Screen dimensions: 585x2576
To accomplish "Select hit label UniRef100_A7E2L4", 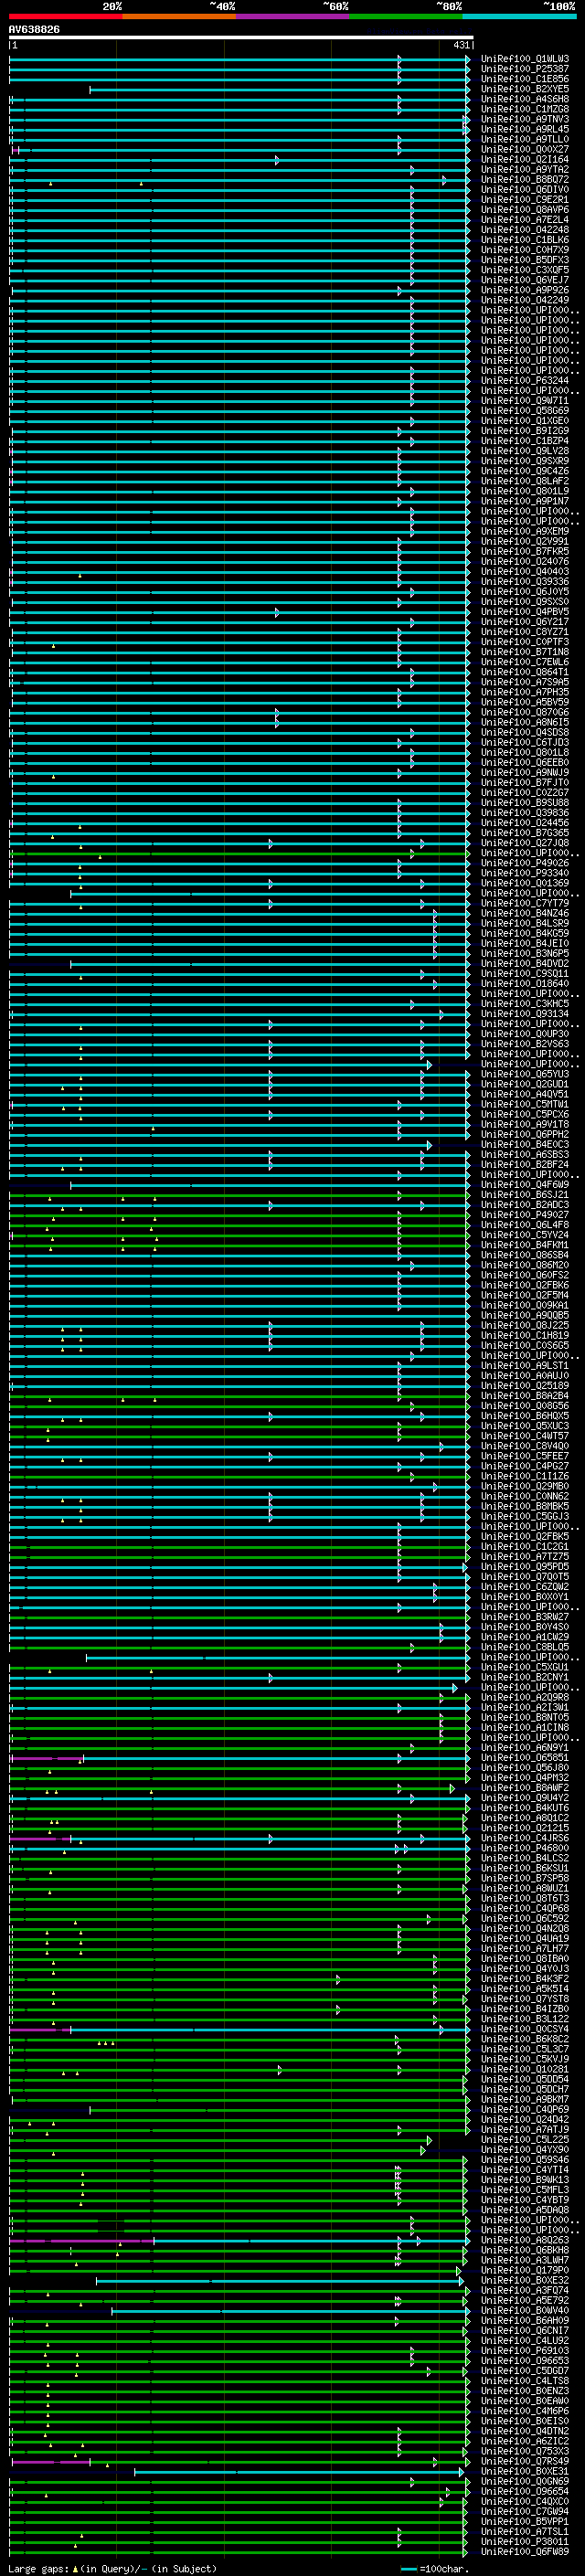I will pyautogui.click(x=525, y=220).
